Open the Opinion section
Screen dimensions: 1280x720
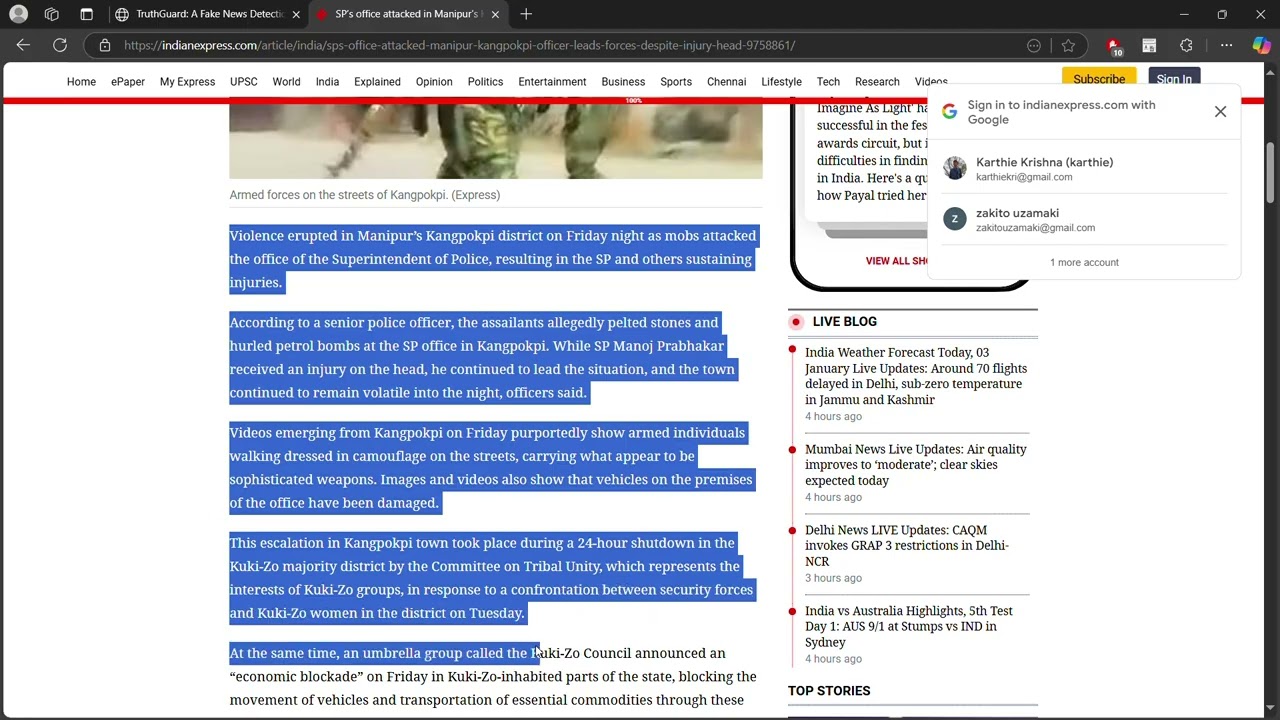434,82
